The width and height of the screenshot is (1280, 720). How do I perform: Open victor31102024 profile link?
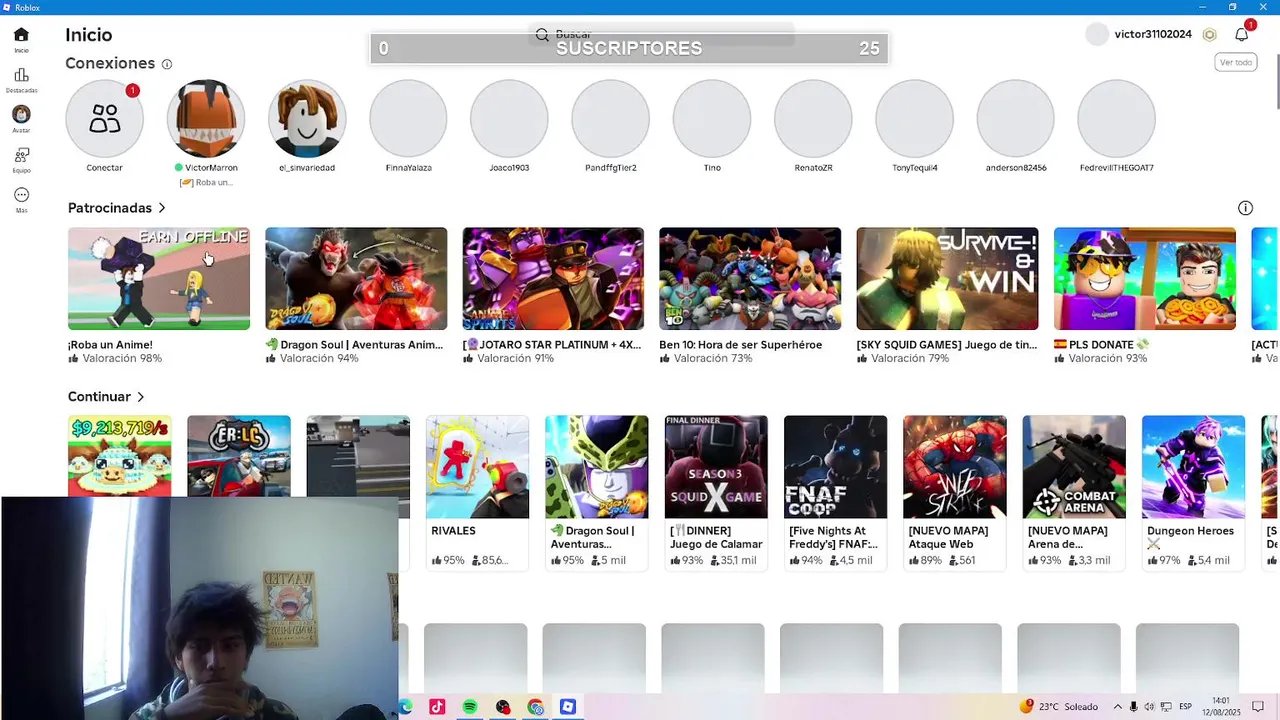point(1153,34)
